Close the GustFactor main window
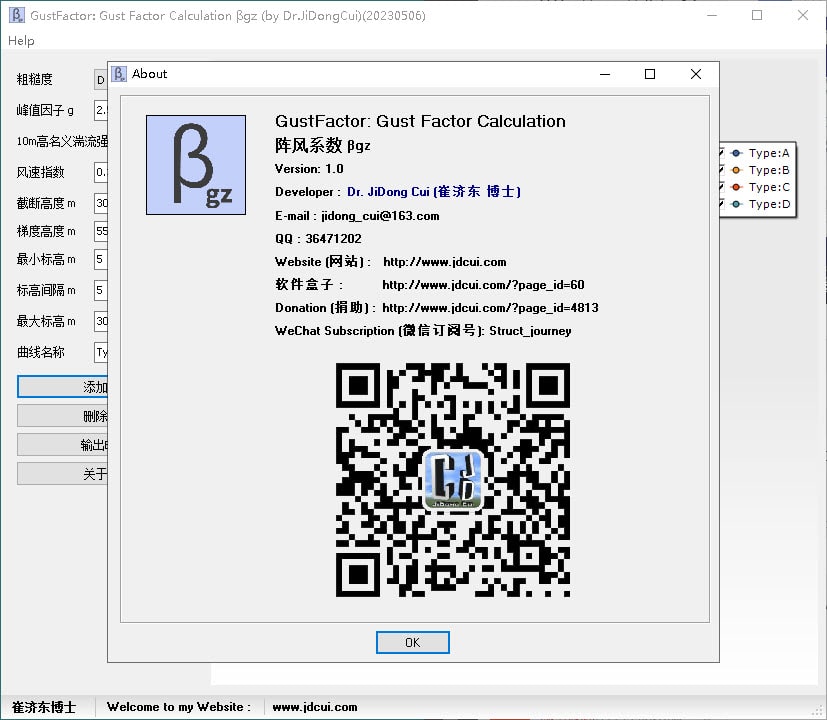The height and width of the screenshot is (720, 827). point(803,15)
